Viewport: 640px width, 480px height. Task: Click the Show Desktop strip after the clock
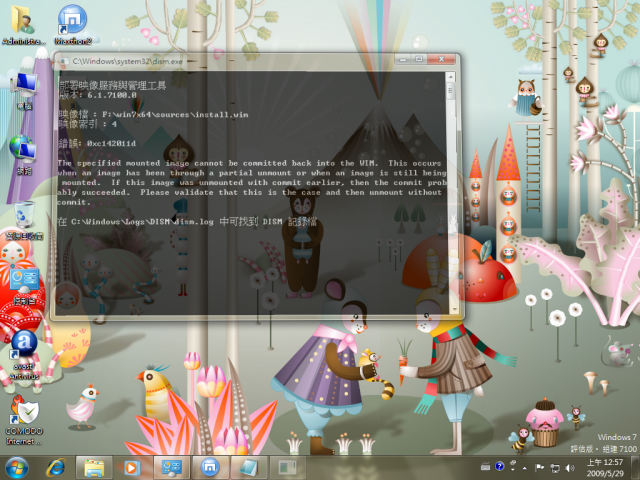coord(635,468)
